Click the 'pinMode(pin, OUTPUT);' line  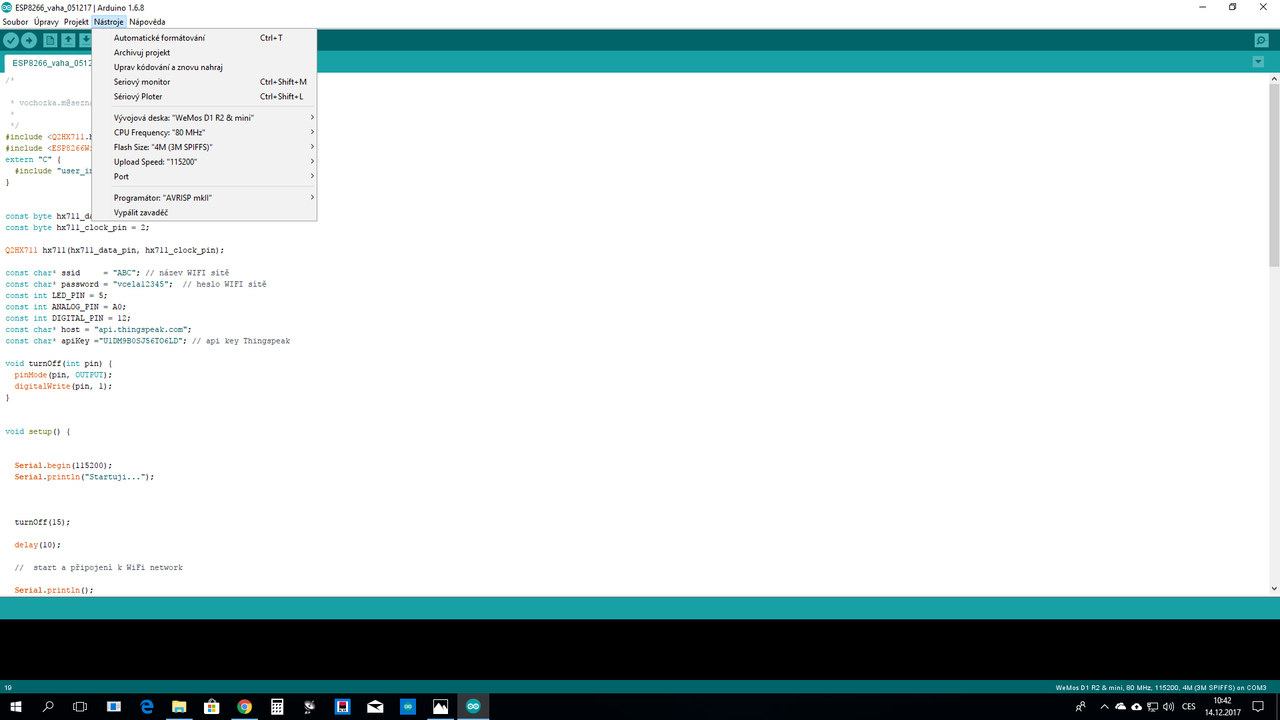[x=63, y=375]
